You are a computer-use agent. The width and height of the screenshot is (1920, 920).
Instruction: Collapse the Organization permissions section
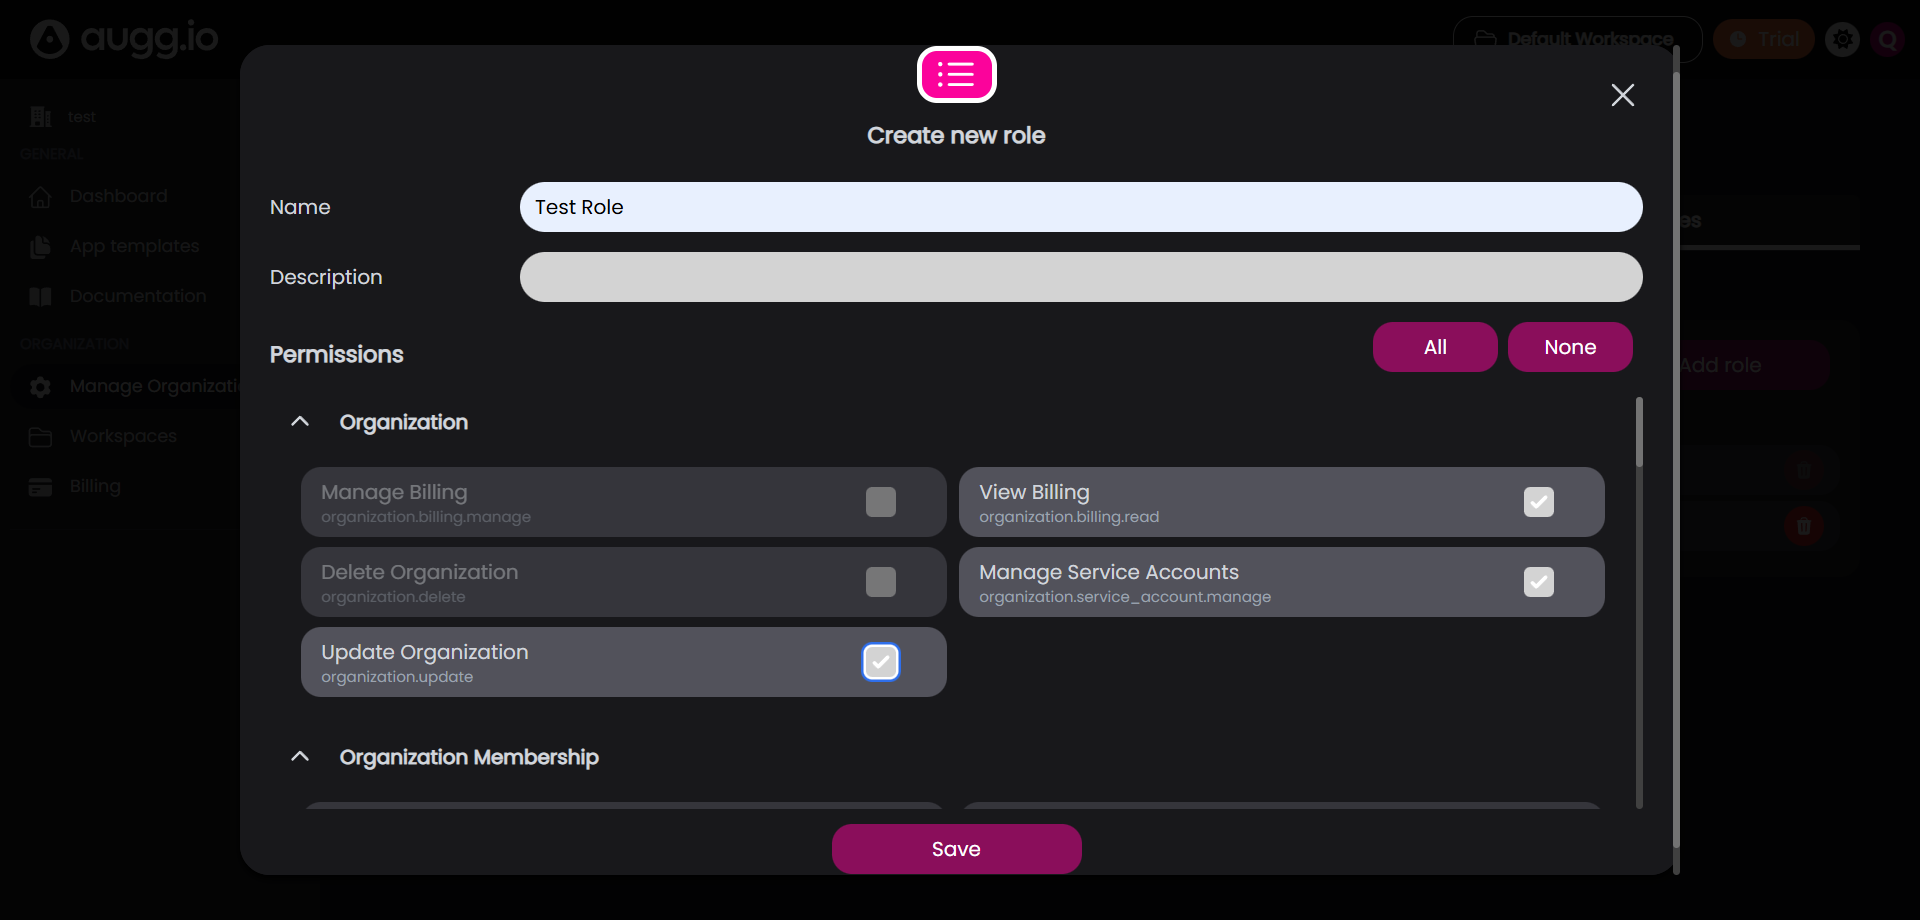[x=300, y=422]
